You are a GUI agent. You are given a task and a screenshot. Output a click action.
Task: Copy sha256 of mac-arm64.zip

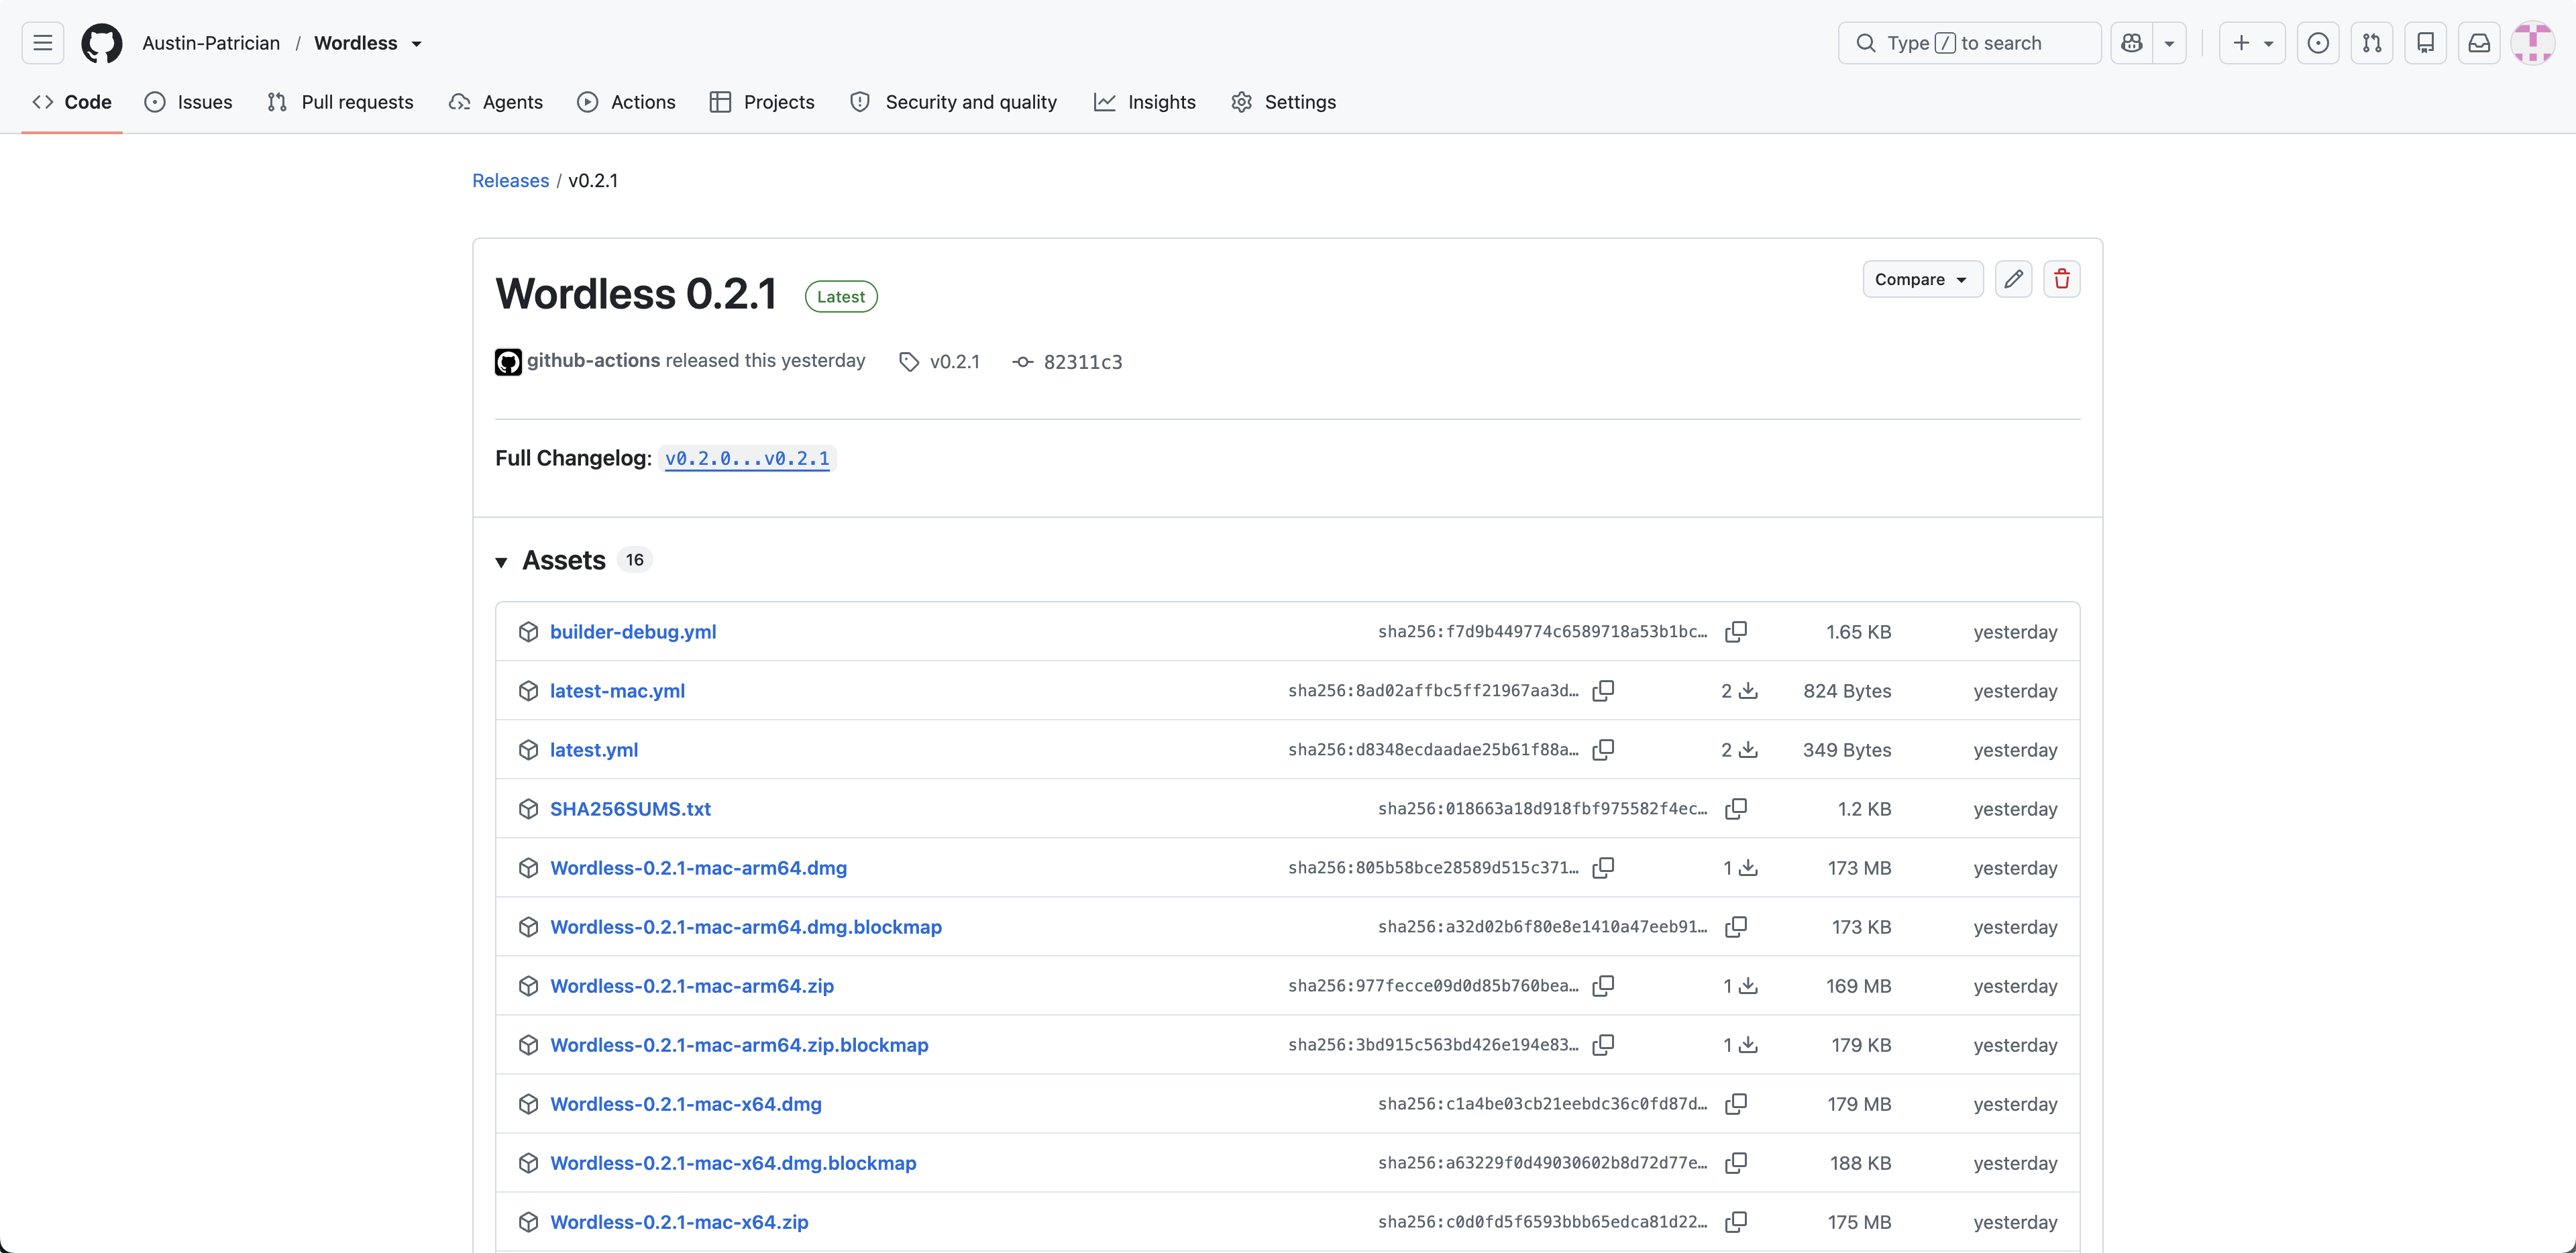click(1603, 986)
